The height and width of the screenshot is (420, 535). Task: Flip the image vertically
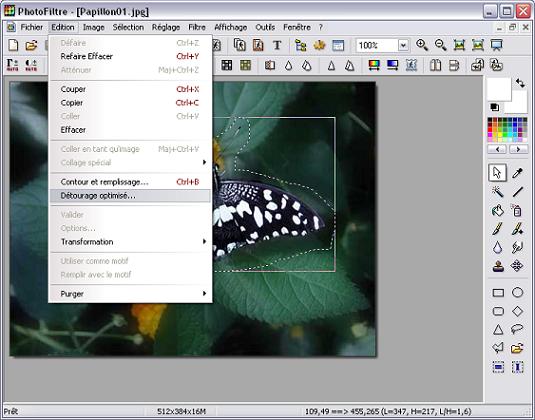pyautogui.click(x=454, y=65)
